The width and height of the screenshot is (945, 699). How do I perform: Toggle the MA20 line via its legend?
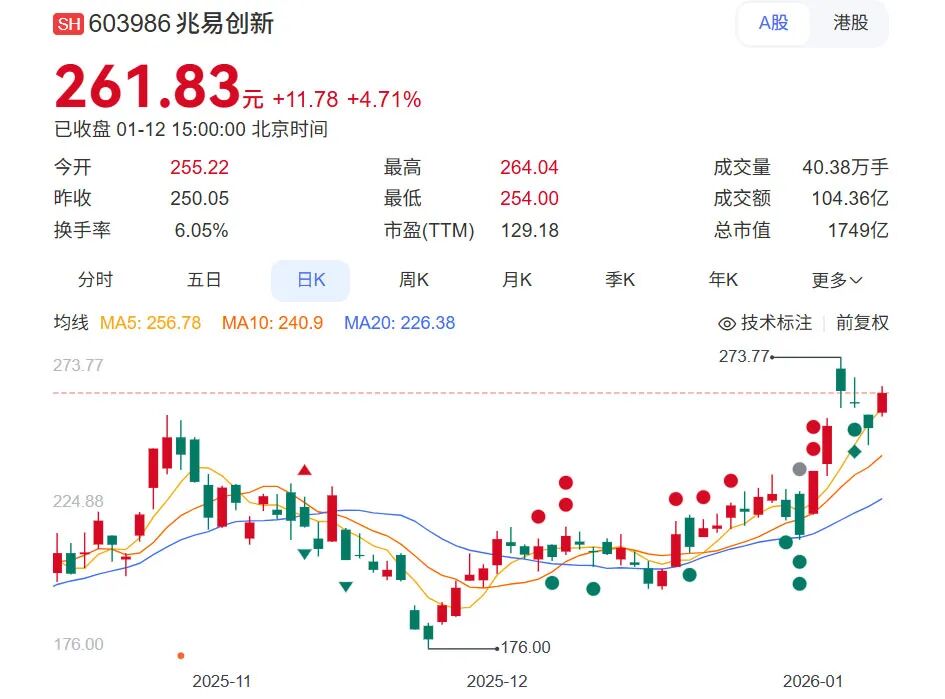pyautogui.click(x=399, y=324)
